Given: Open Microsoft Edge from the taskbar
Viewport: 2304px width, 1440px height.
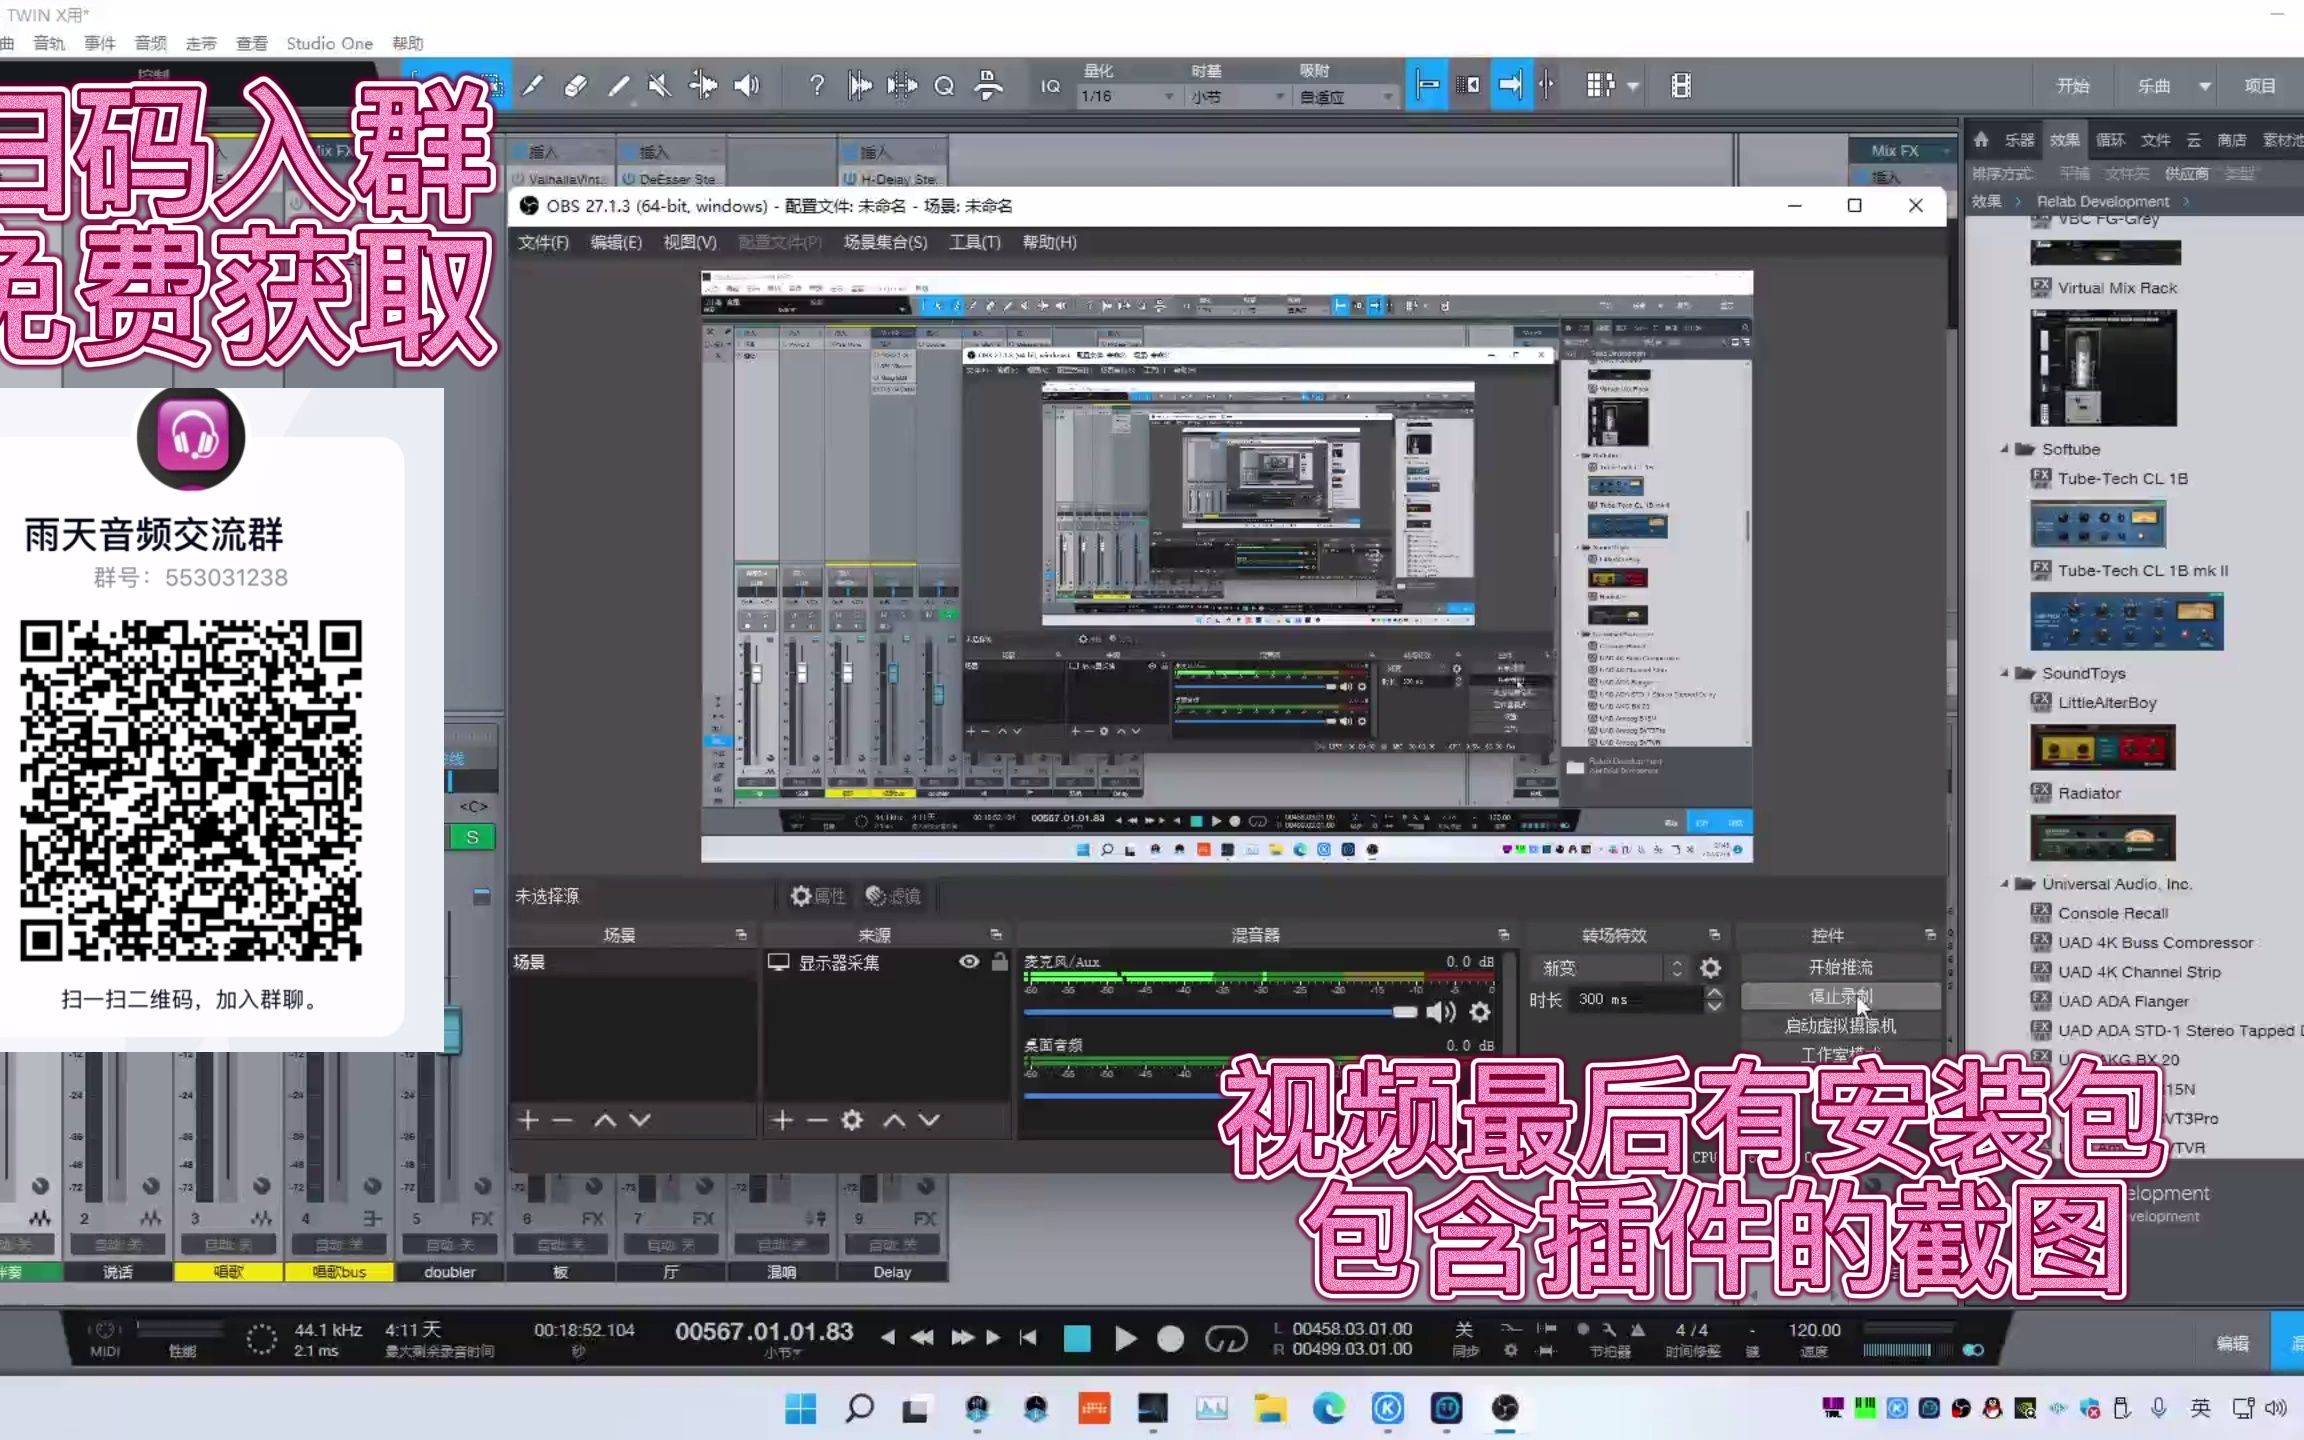Looking at the screenshot, I should click(1329, 1408).
